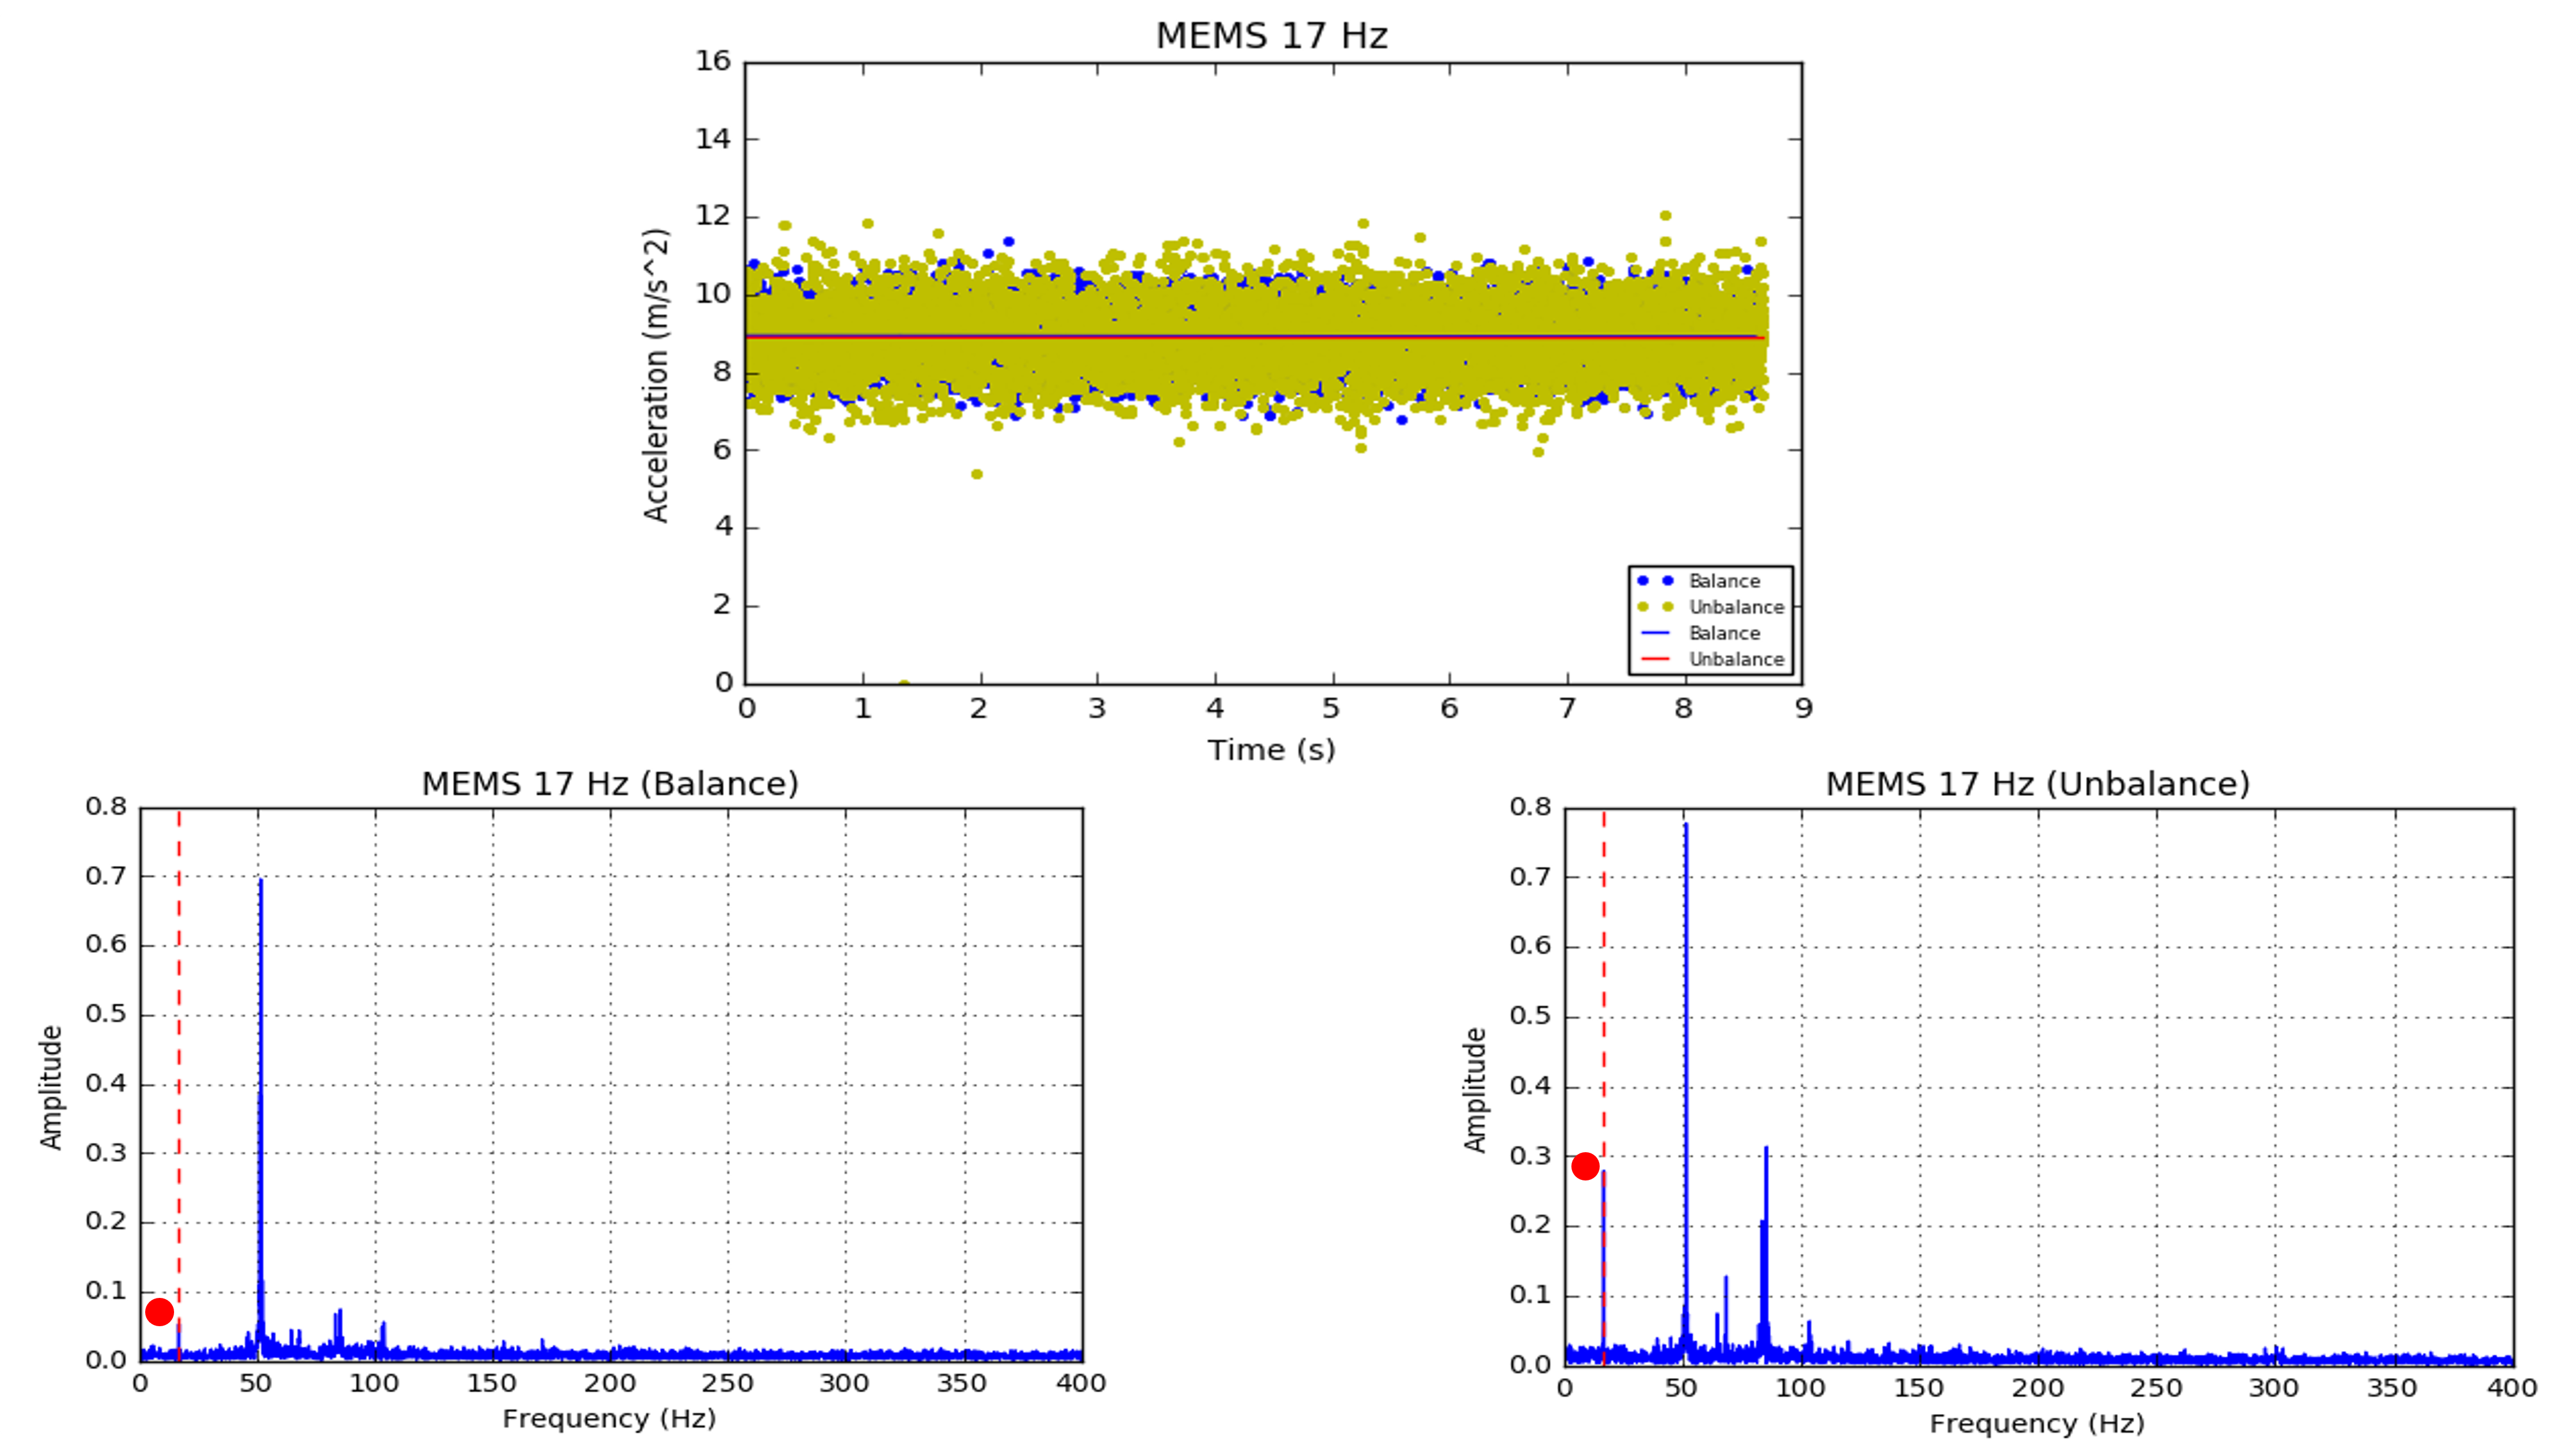The width and height of the screenshot is (2558, 1456).
Task: Click the lone yellow outlier point near 2 seconds
Action: click(x=977, y=474)
